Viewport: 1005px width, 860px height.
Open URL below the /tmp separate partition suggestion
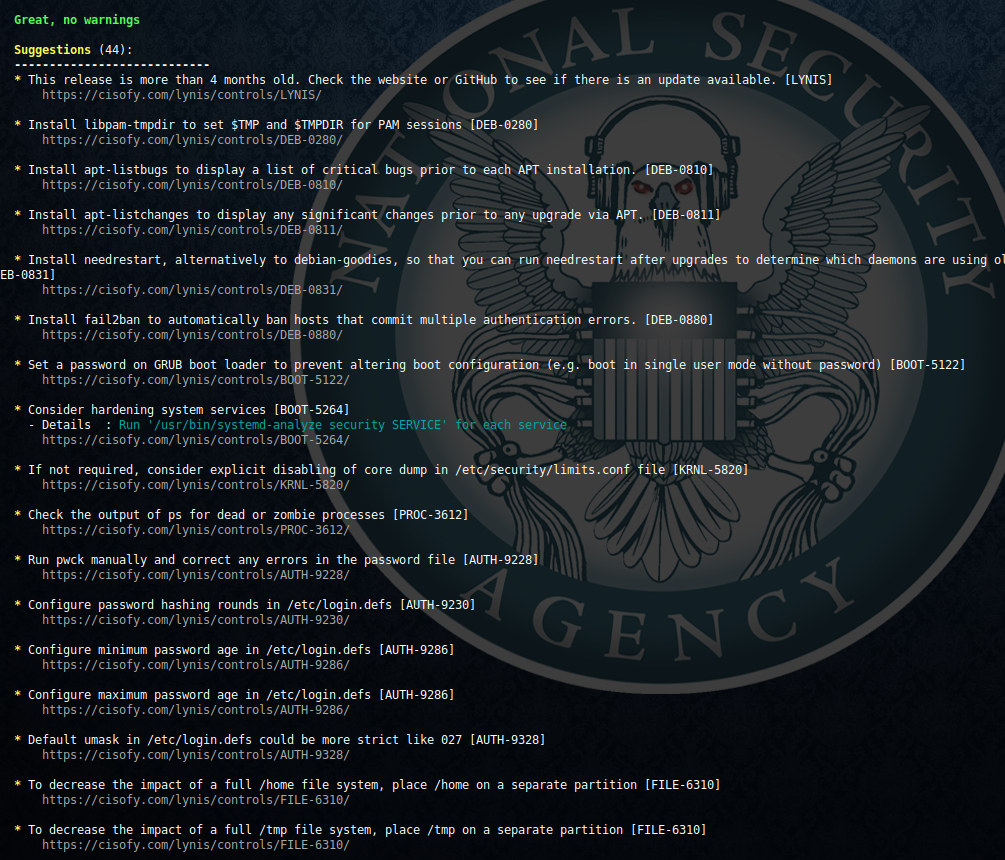[x=195, y=845]
